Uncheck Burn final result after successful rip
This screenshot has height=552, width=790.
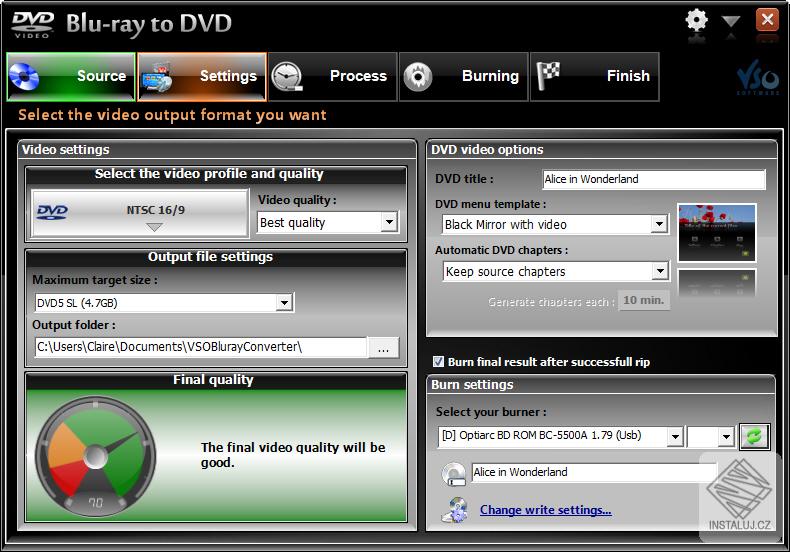(438, 362)
